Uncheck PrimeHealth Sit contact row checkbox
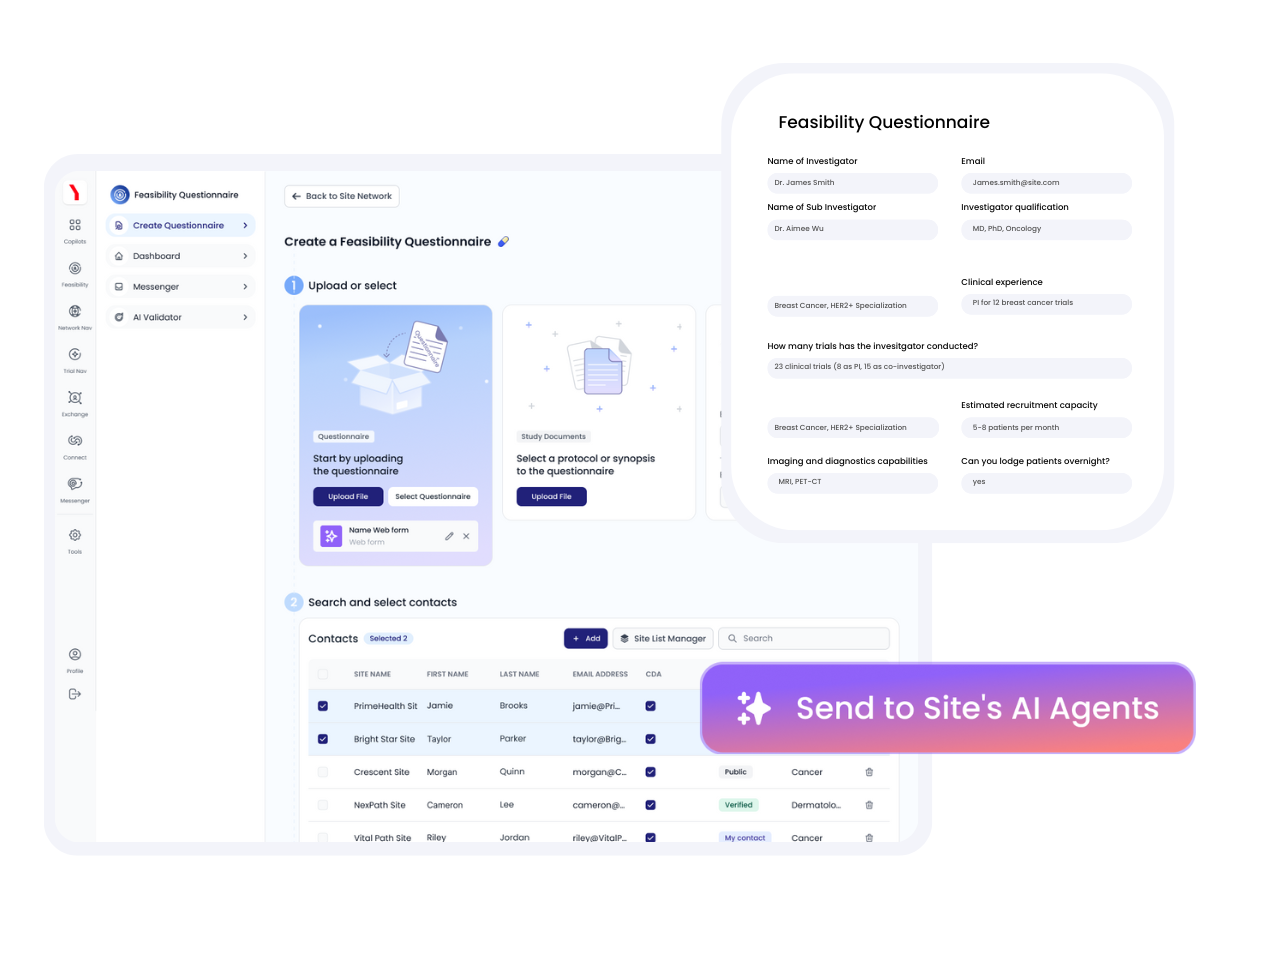Screen dimensions: 1280x960 (322, 705)
